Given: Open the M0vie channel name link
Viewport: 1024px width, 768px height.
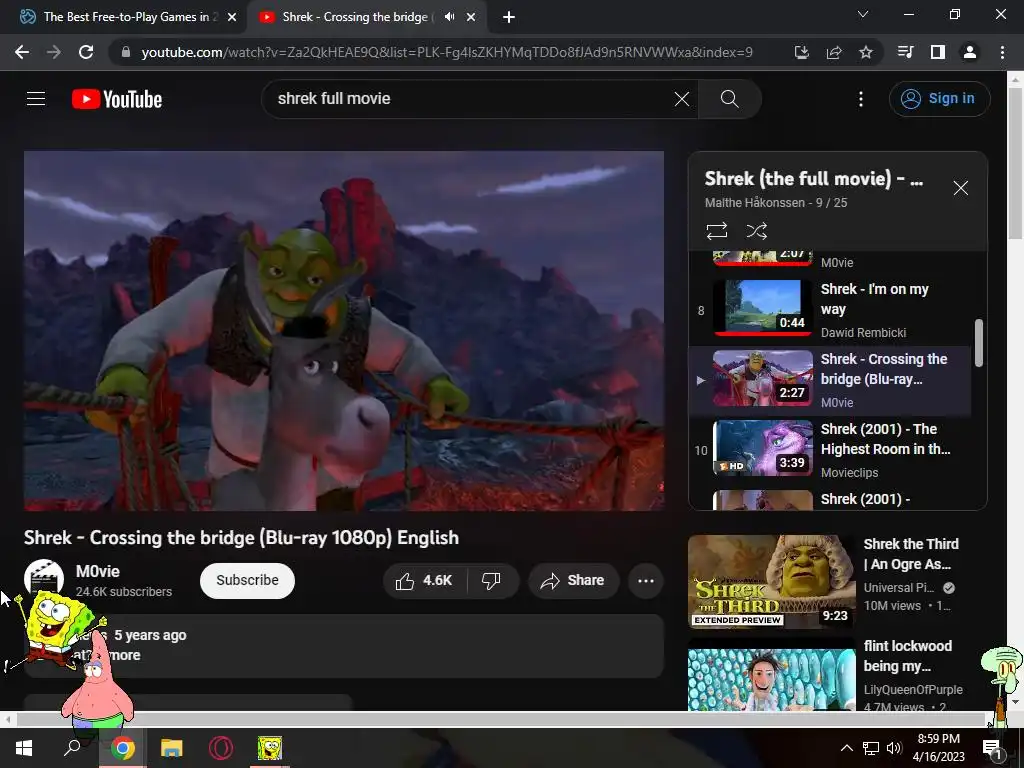Looking at the screenshot, I should (x=98, y=571).
